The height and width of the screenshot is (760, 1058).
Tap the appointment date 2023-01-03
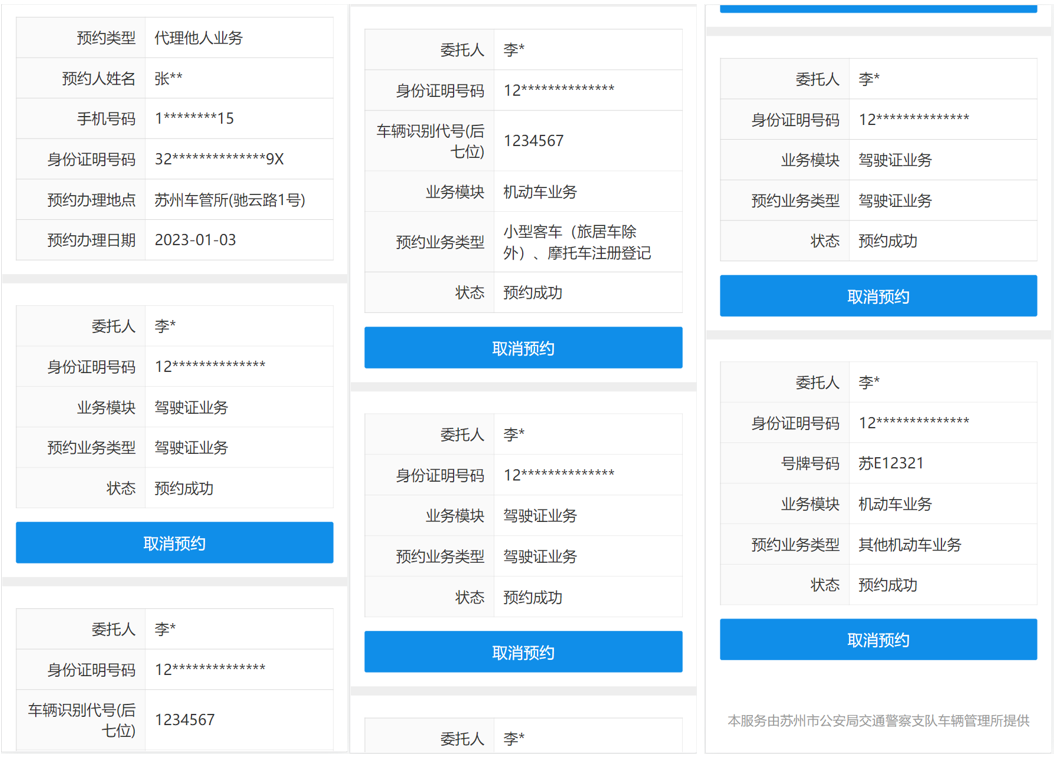coord(195,240)
